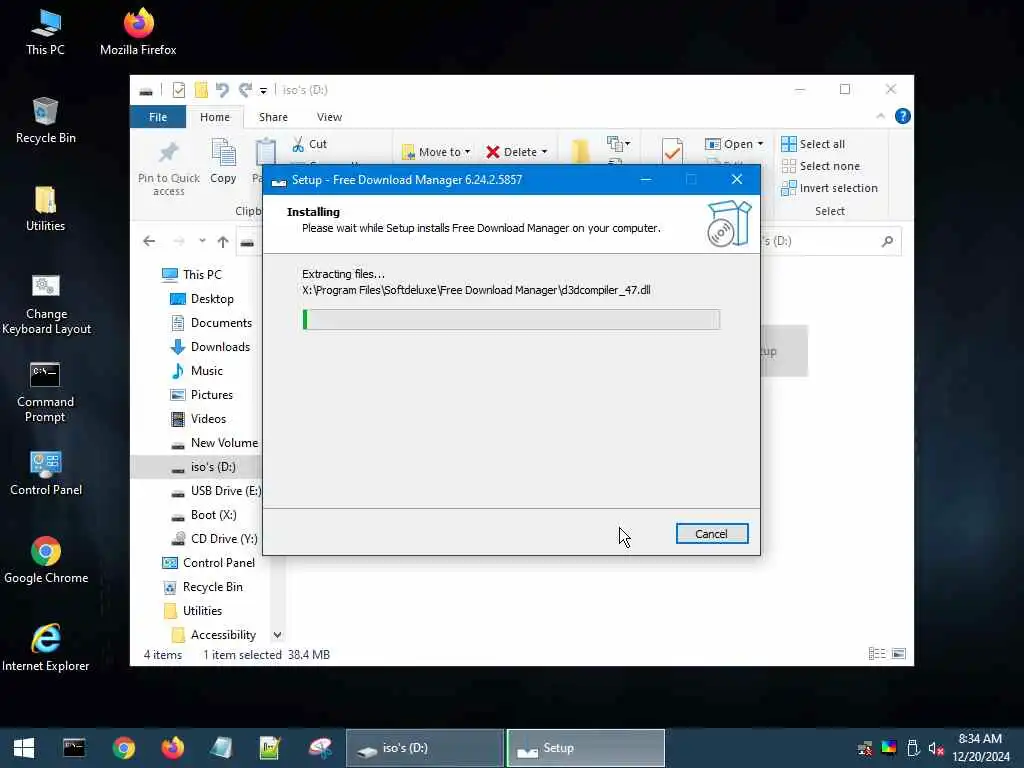Switch to the Share ribbon tab

(273, 117)
